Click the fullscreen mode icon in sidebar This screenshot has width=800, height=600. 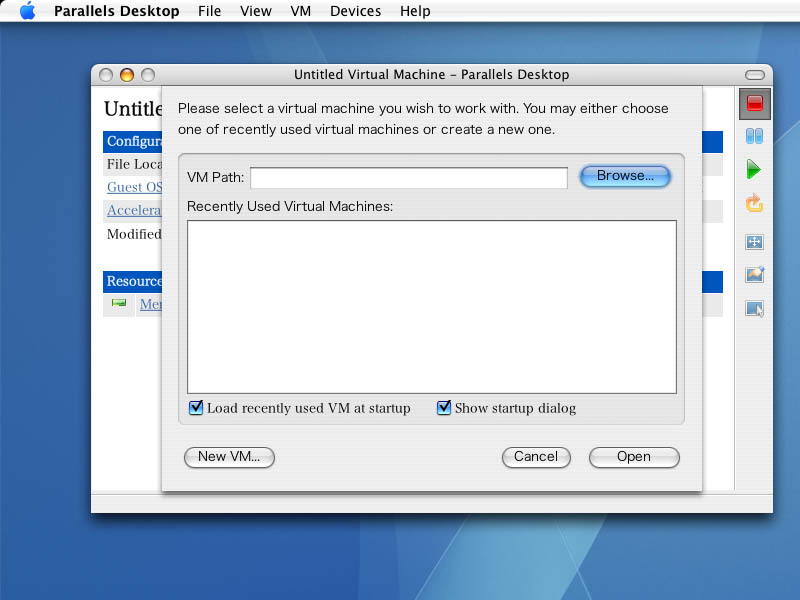coord(755,242)
